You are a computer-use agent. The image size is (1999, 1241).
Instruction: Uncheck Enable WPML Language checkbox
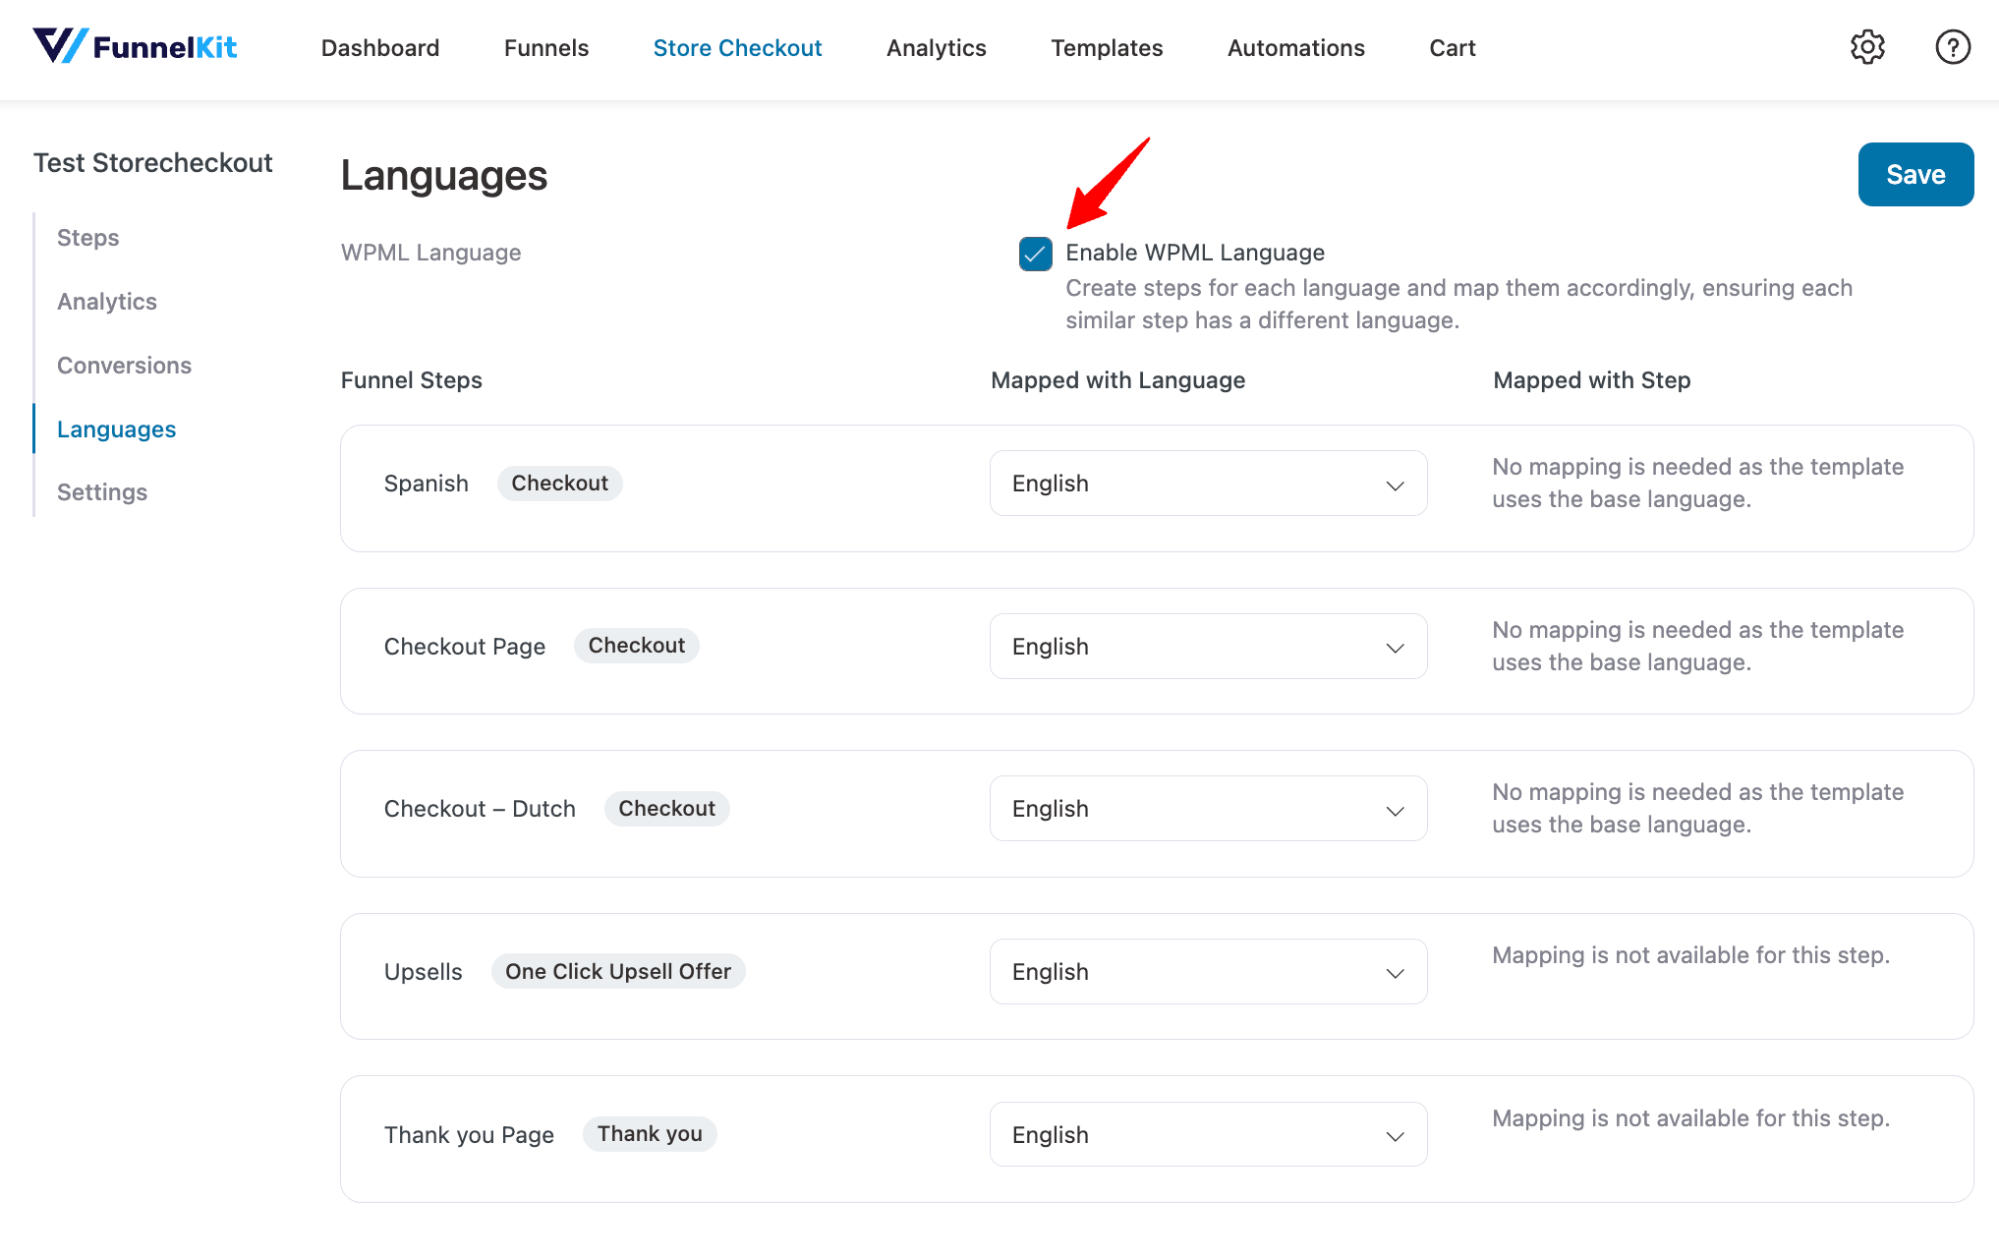pyautogui.click(x=1035, y=253)
